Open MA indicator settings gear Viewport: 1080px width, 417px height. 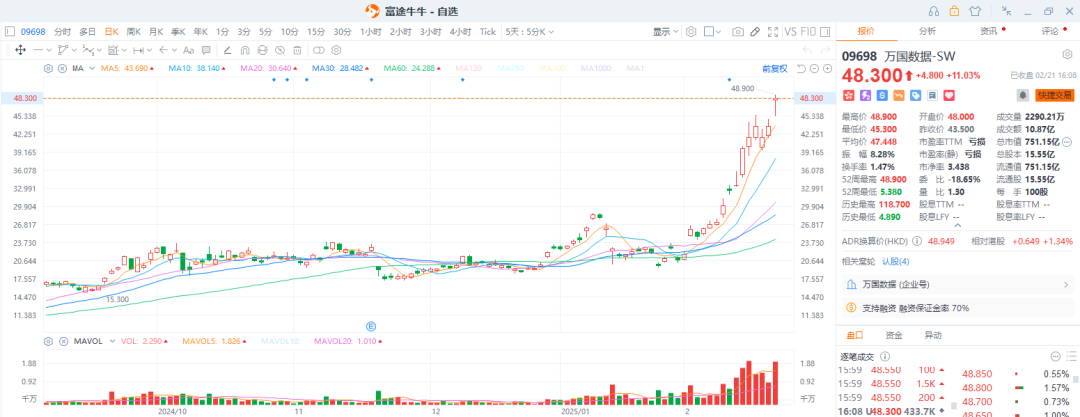coord(48,68)
